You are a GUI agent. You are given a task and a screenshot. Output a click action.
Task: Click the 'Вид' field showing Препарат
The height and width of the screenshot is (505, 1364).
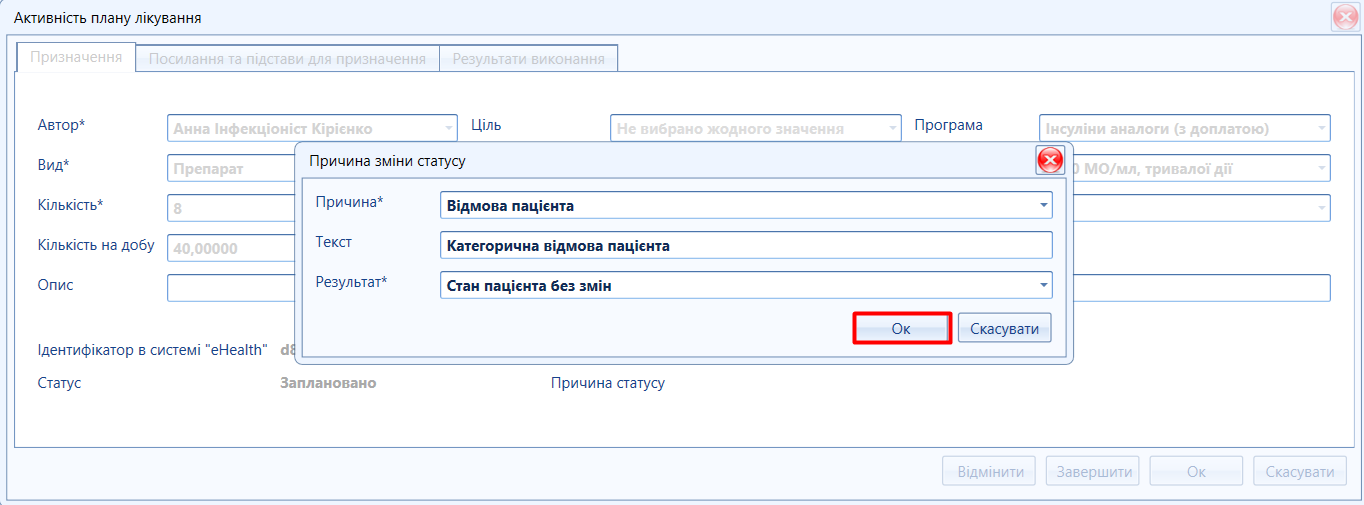pos(232,168)
